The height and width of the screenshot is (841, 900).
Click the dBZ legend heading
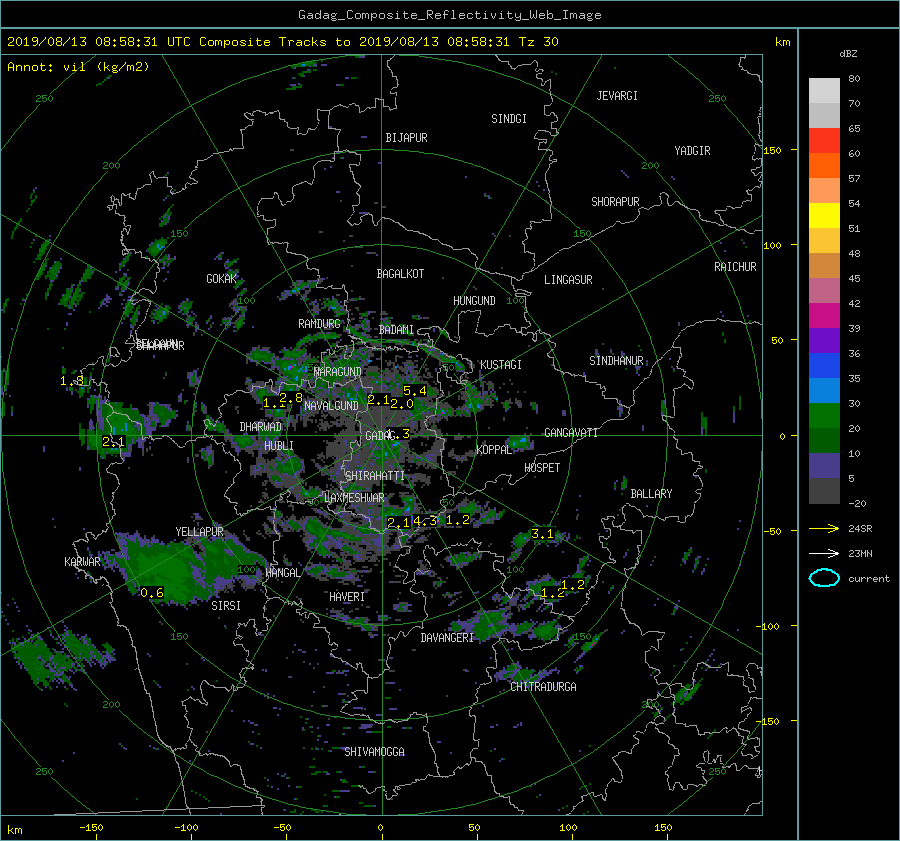click(848, 53)
